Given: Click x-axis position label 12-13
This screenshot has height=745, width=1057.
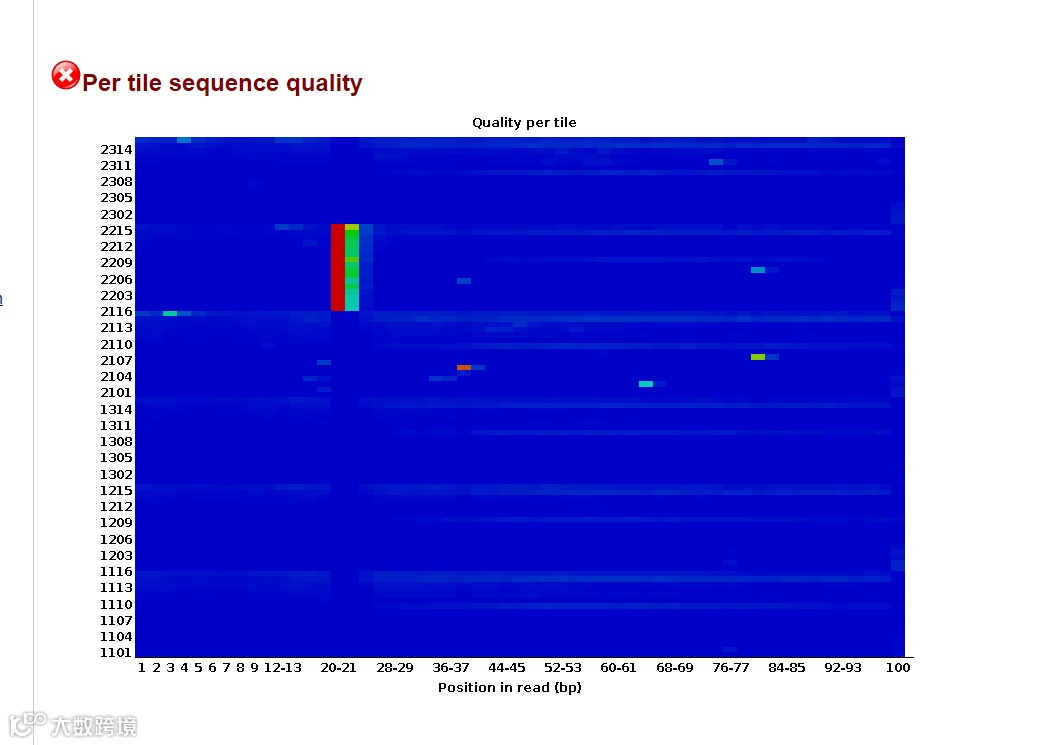Looking at the screenshot, I should [x=282, y=668].
